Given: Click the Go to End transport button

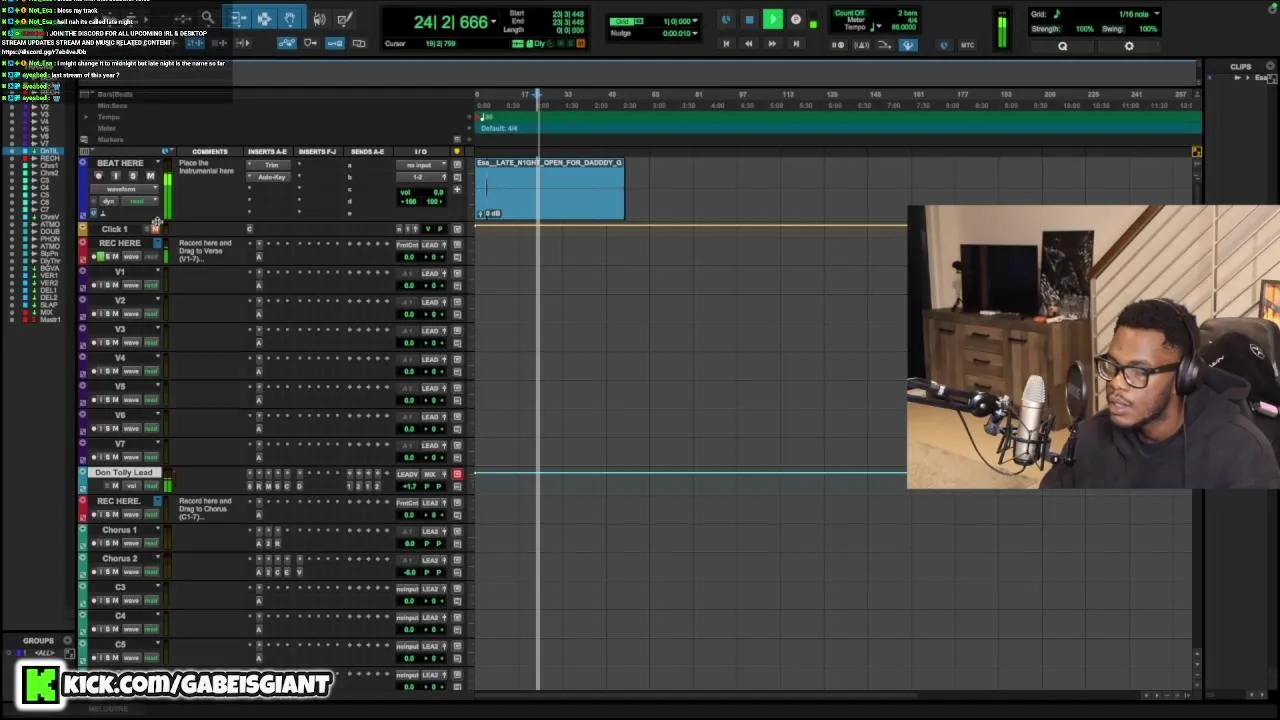Looking at the screenshot, I should [x=796, y=44].
